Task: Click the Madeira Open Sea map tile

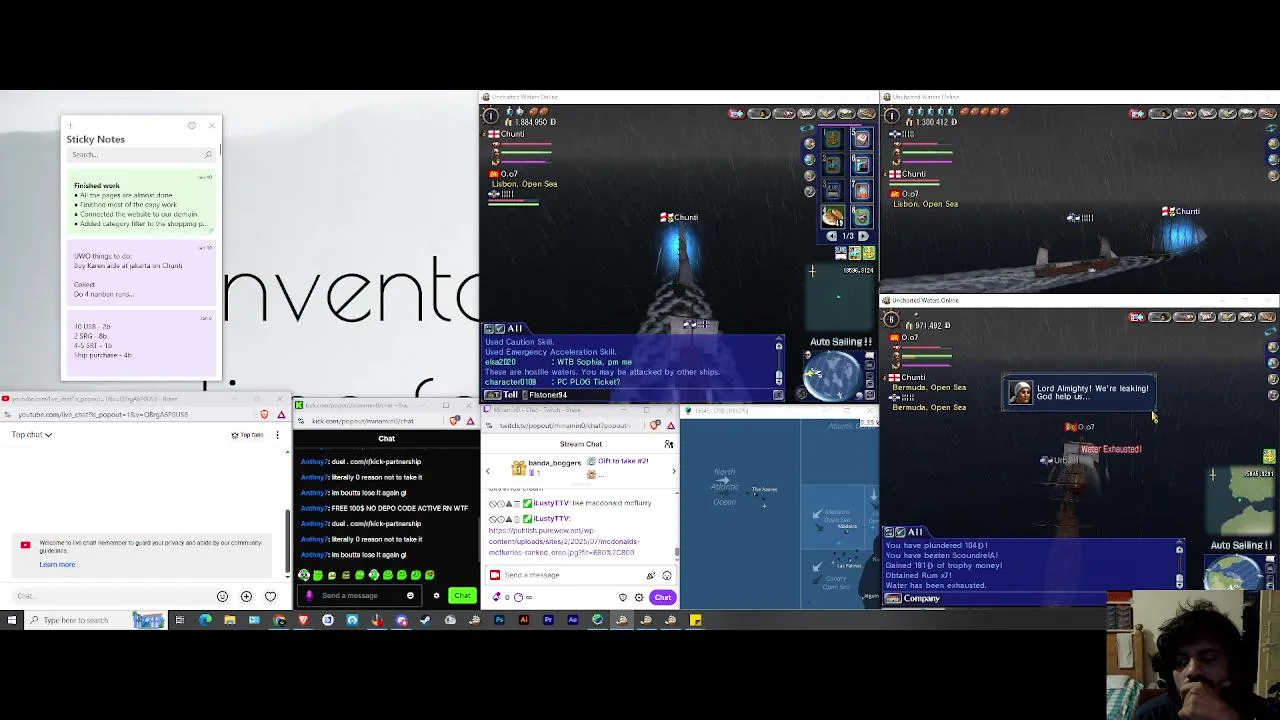Action: click(x=834, y=518)
